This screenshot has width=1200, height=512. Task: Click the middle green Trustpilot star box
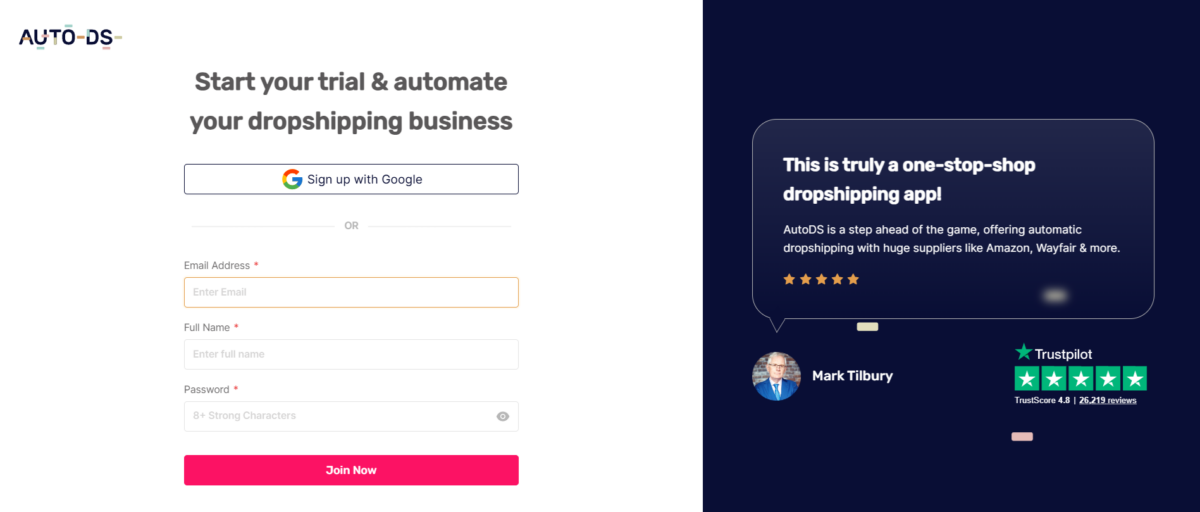click(x=1080, y=379)
